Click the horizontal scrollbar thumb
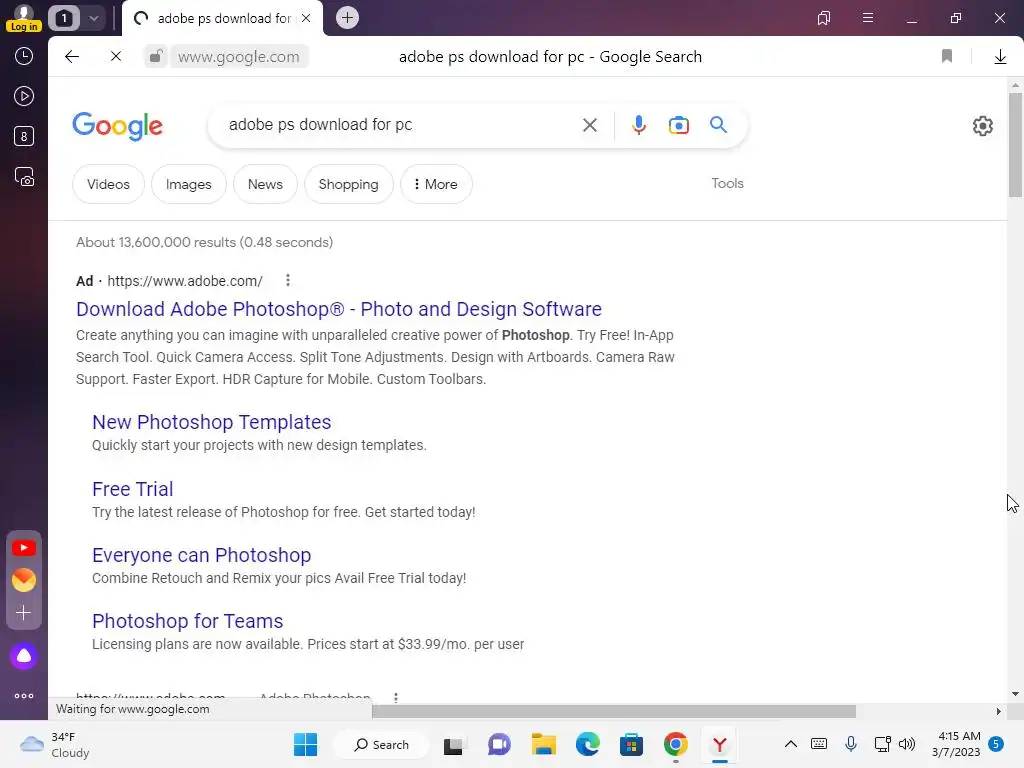Image resolution: width=1024 pixels, height=768 pixels. 614,711
